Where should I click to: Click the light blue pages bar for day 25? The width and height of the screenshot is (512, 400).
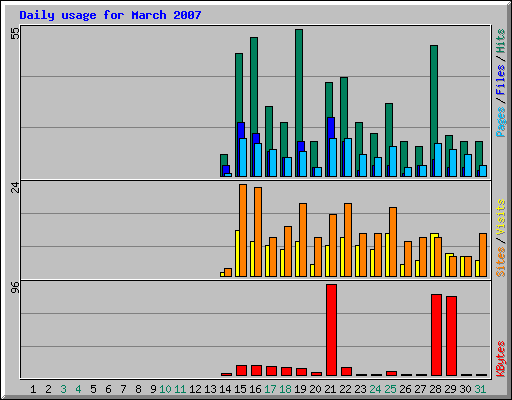click(393, 161)
